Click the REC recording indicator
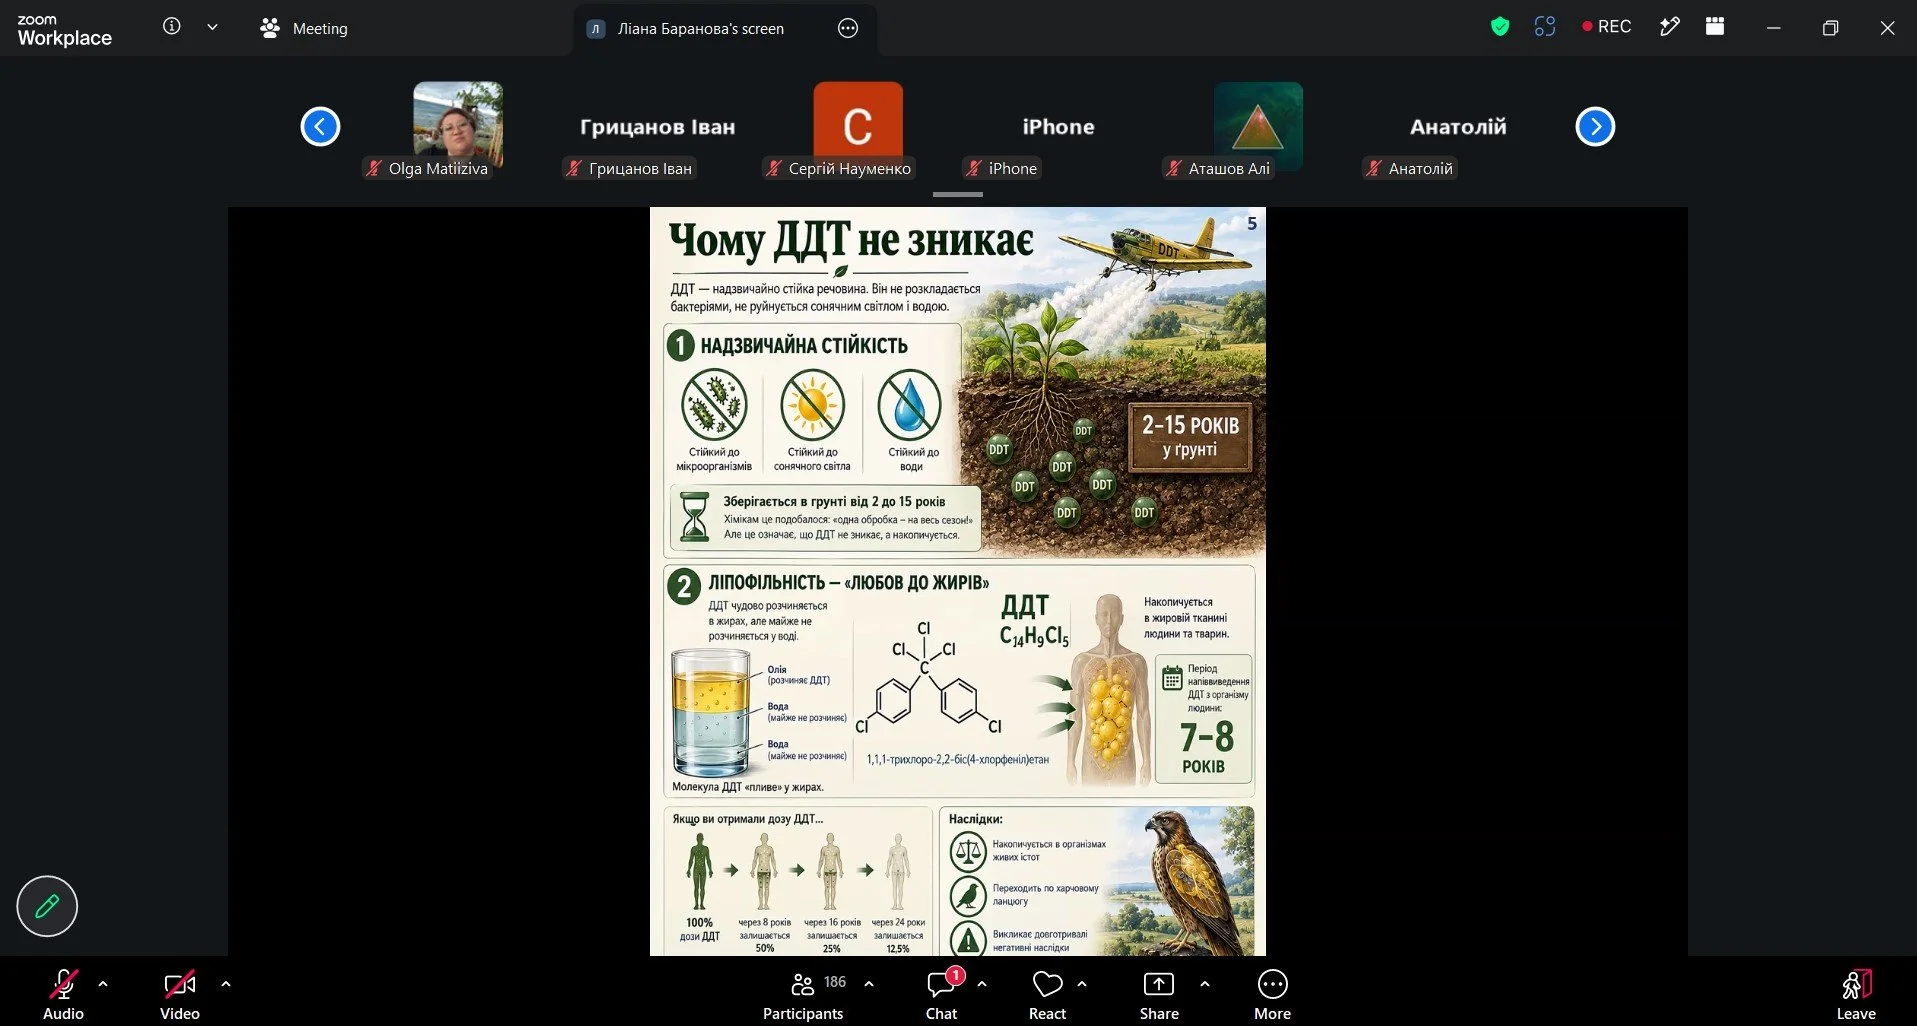1917x1026 pixels. 1606,27
